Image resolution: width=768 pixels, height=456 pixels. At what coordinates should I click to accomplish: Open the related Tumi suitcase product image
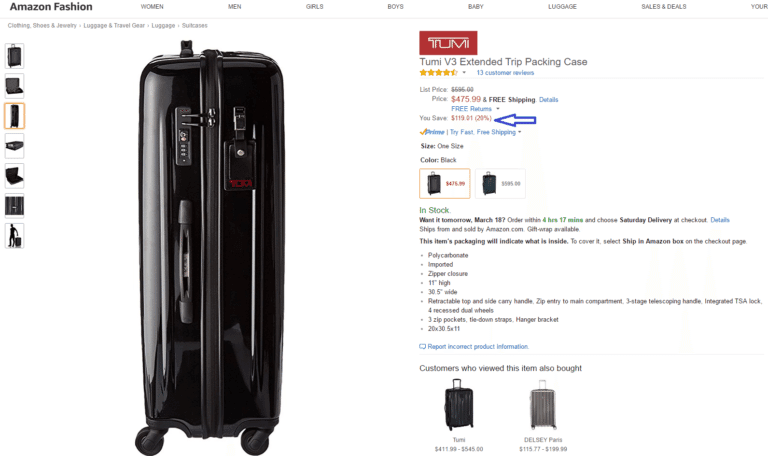pos(459,404)
